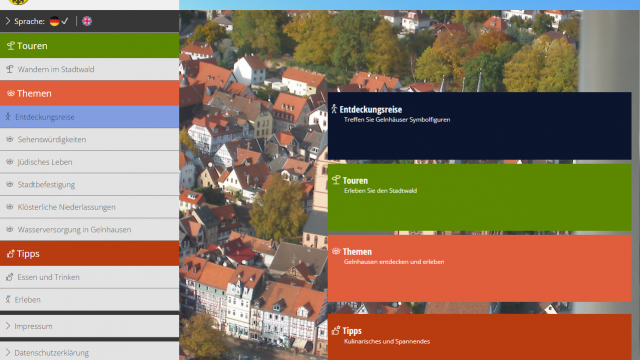Open Jüdisches Leben theme link
The width and height of the screenshot is (640, 360).
[x=89, y=162]
